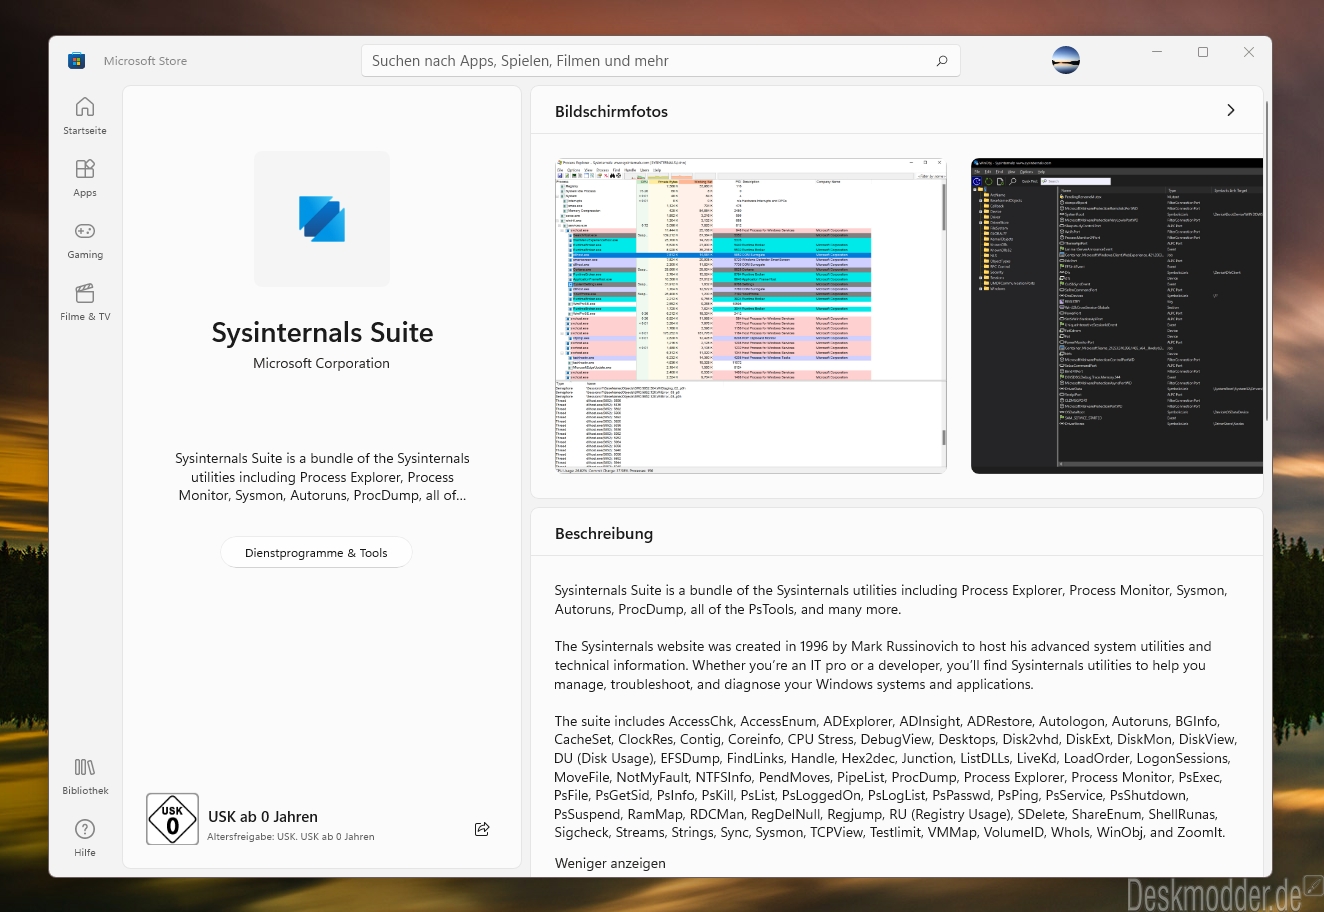This screenshot has width=1324, height=912.
Task: Click the Dienstprogramme & Tools category button
Action: point(316,553)
